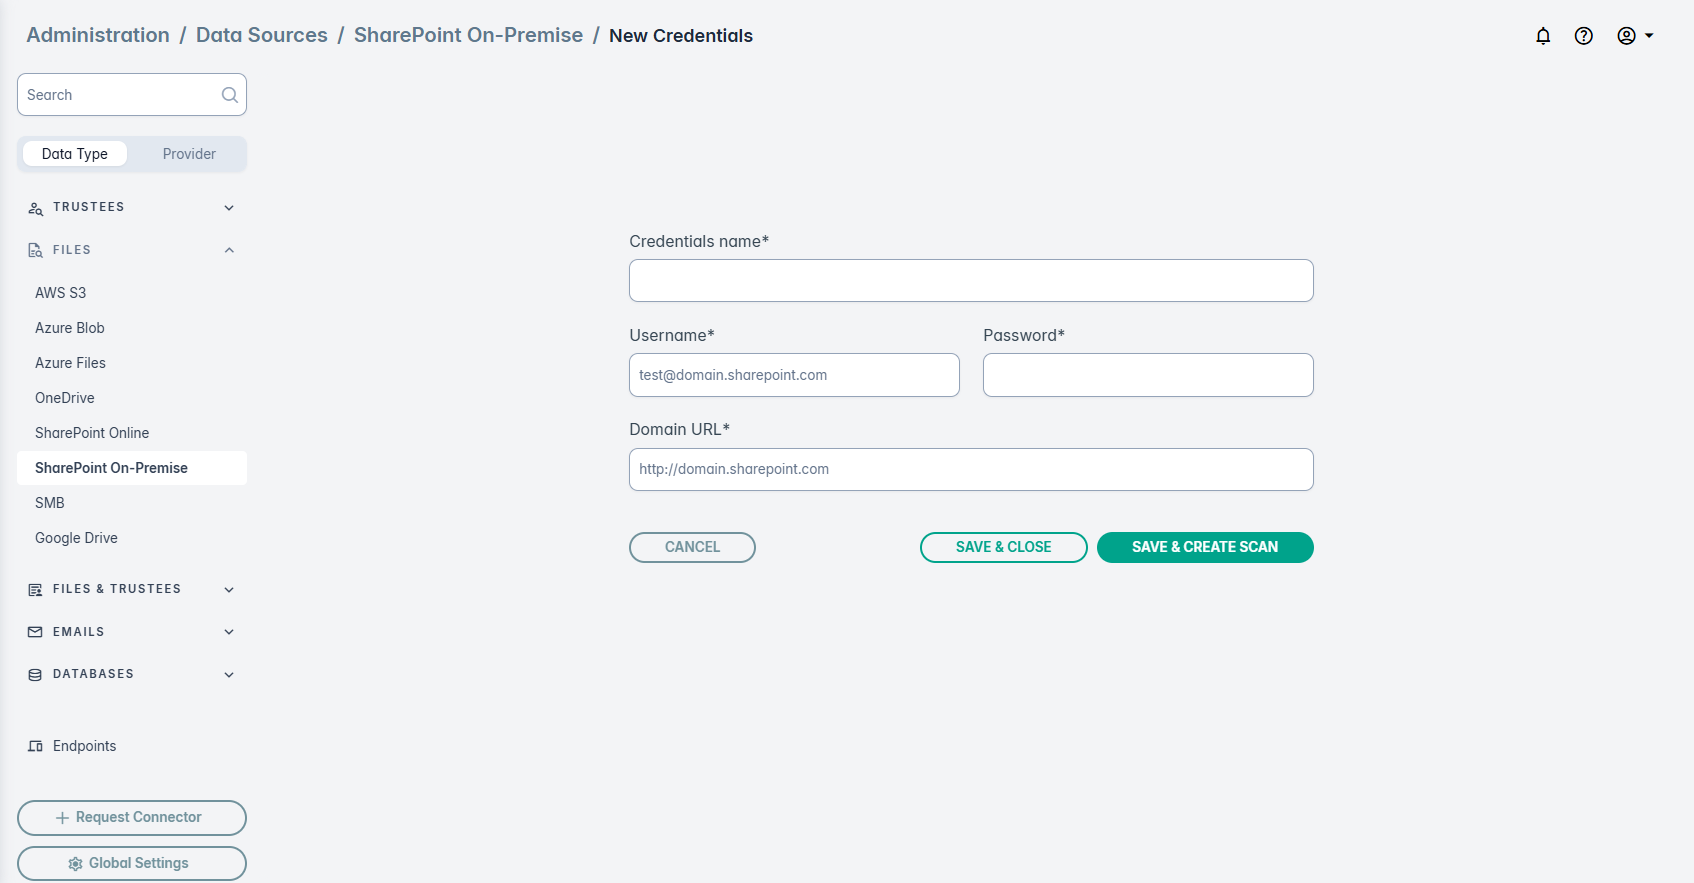Click the notifications bell icon

tap(1543, 36)
